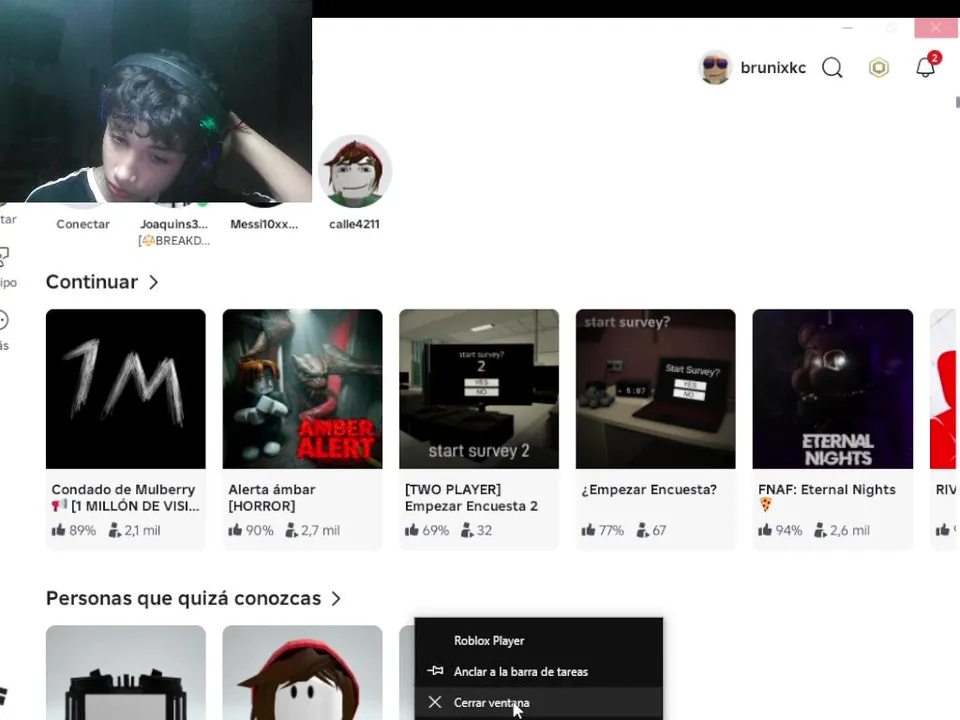The image size is (960, 720).
Task: Click the 77% like rating
Action: (x=603, y=530)
